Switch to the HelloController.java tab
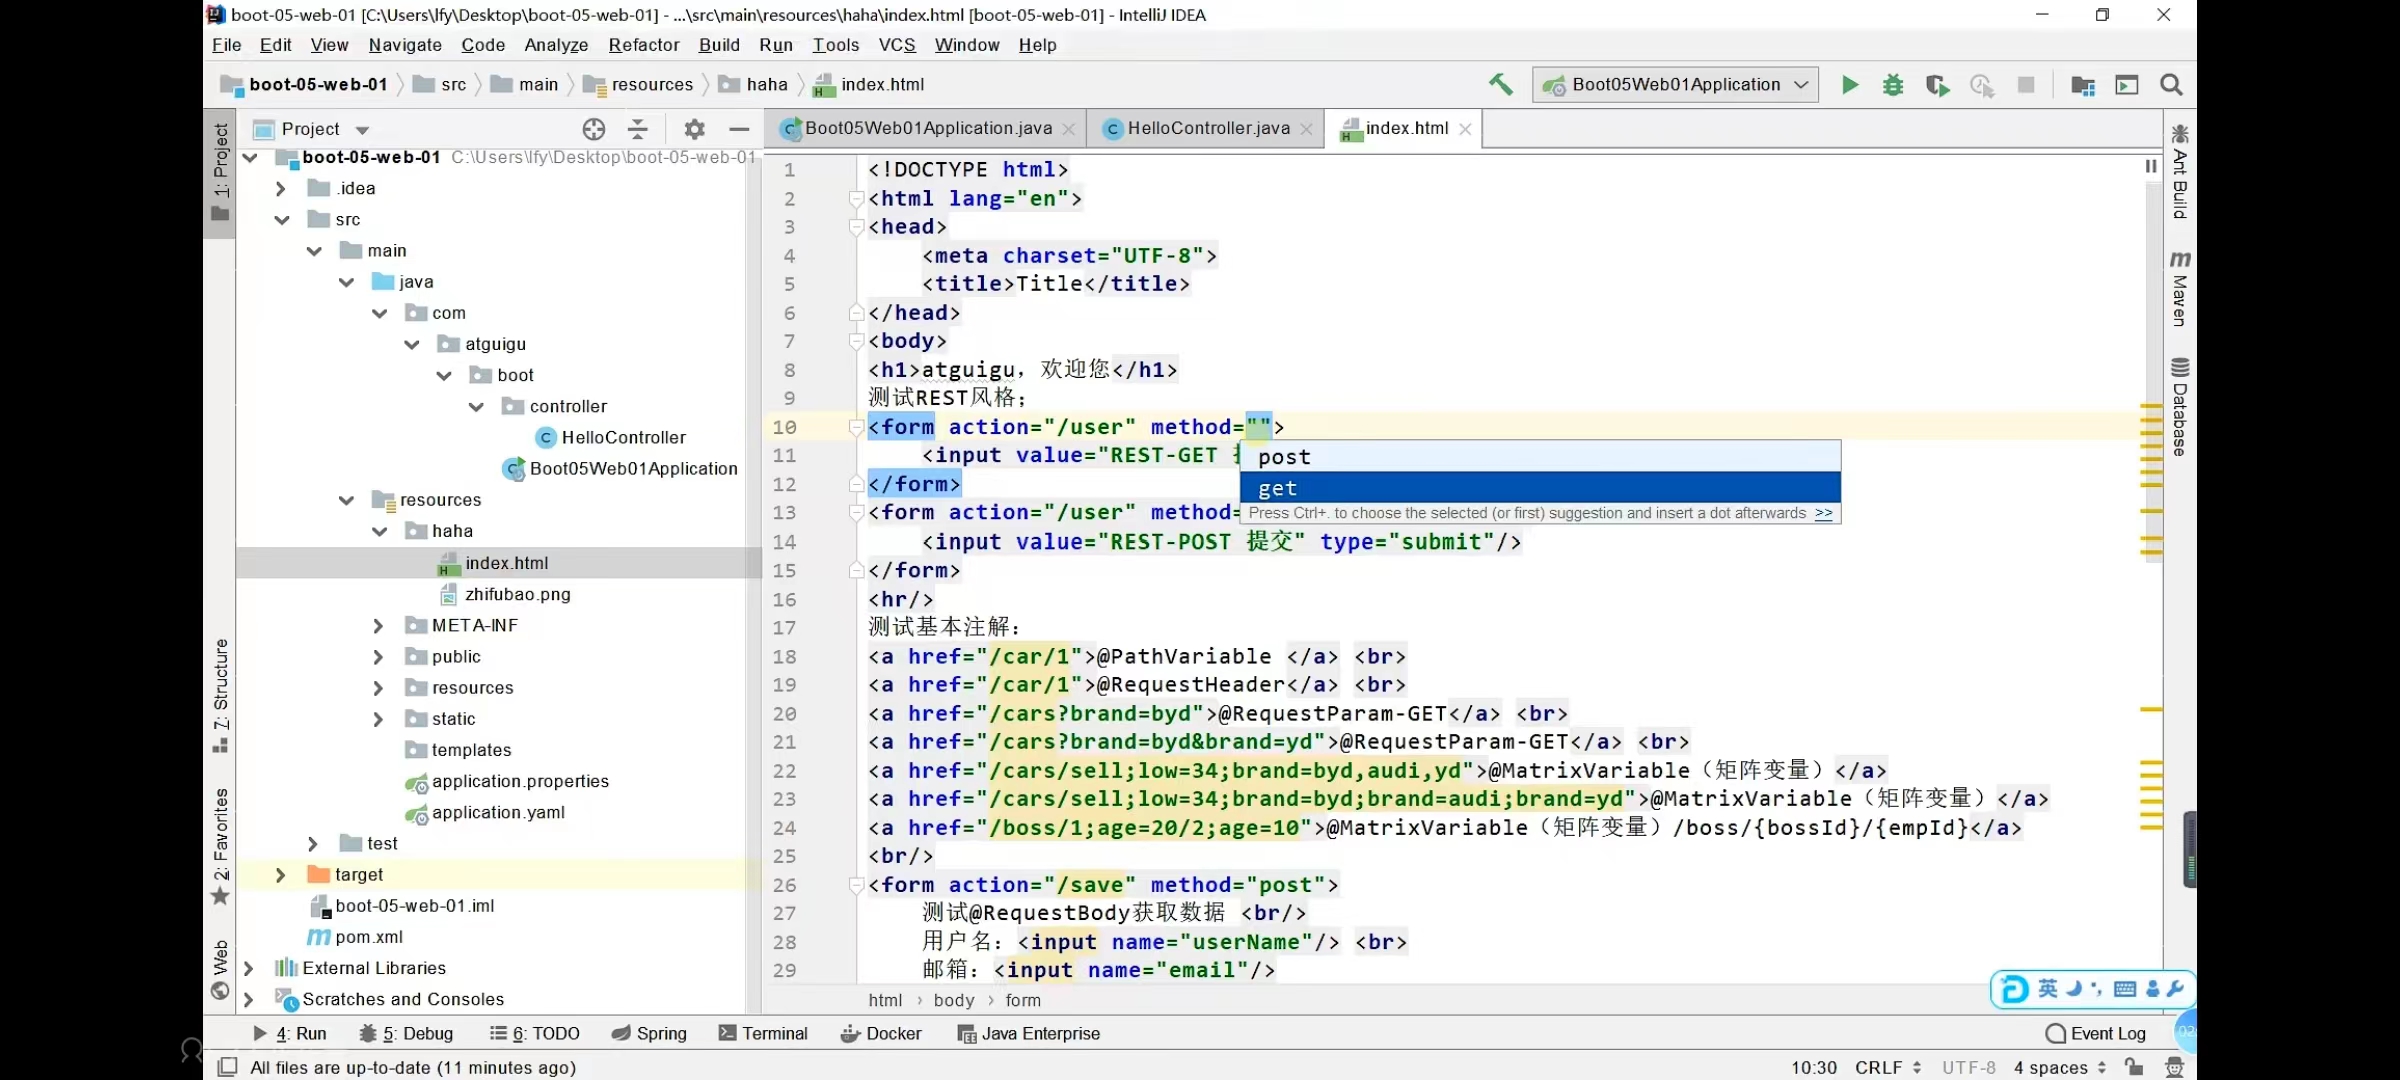2400x1080 pixels. (x=1207, y=128)
